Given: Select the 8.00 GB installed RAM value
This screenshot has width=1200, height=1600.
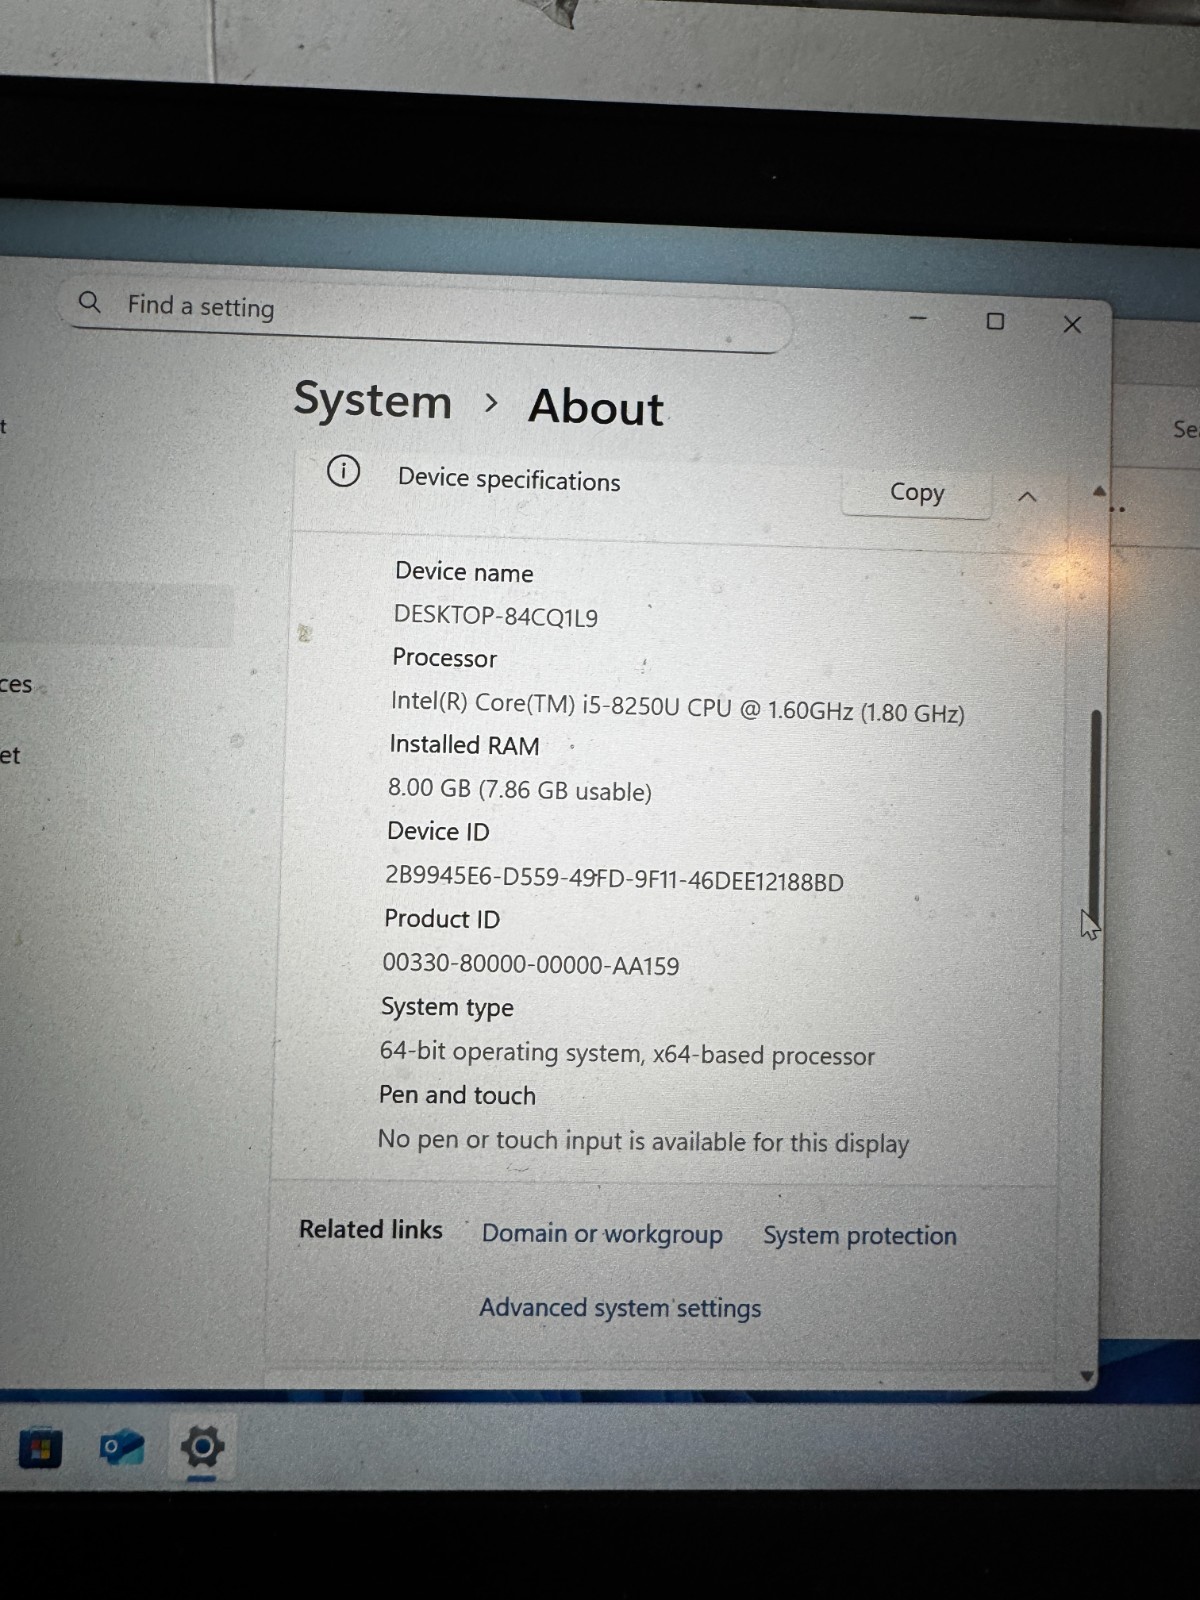Looking at the screenshot, I should [520, 790].
